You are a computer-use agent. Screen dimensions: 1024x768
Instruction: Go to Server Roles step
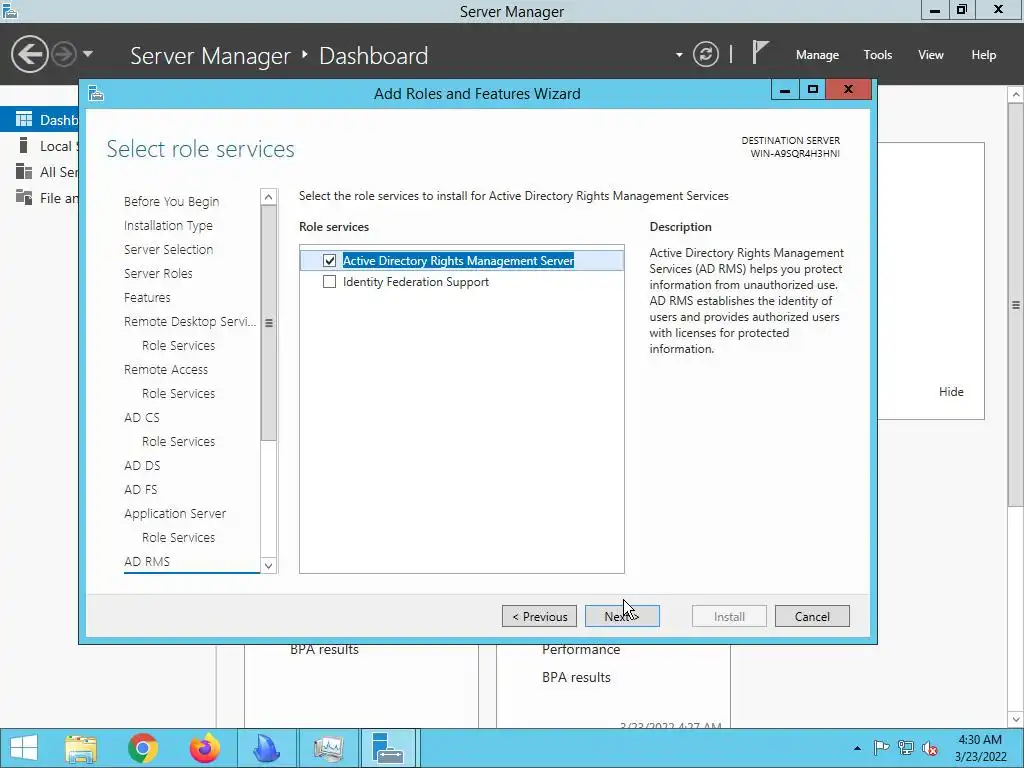[158, 274]
